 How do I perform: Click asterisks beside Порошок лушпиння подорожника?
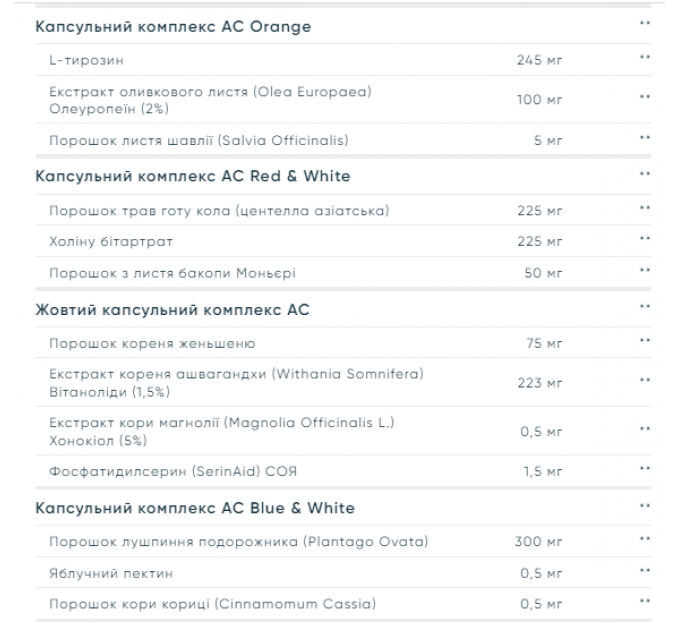(645, 539)
